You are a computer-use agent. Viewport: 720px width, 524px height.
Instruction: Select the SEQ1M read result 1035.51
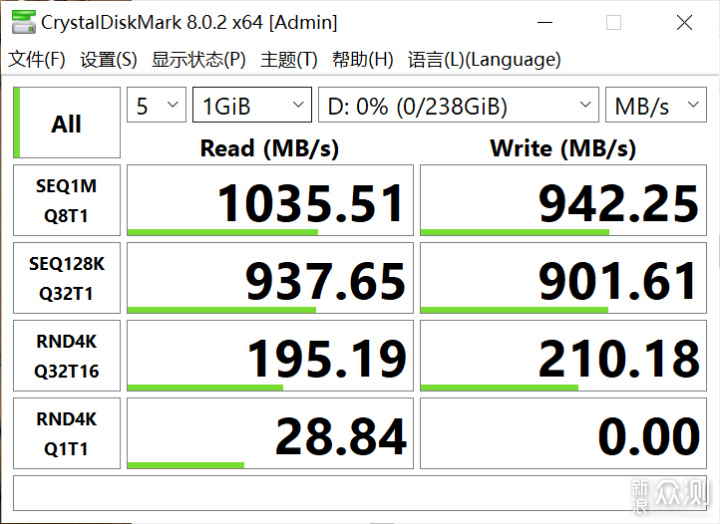270,200
